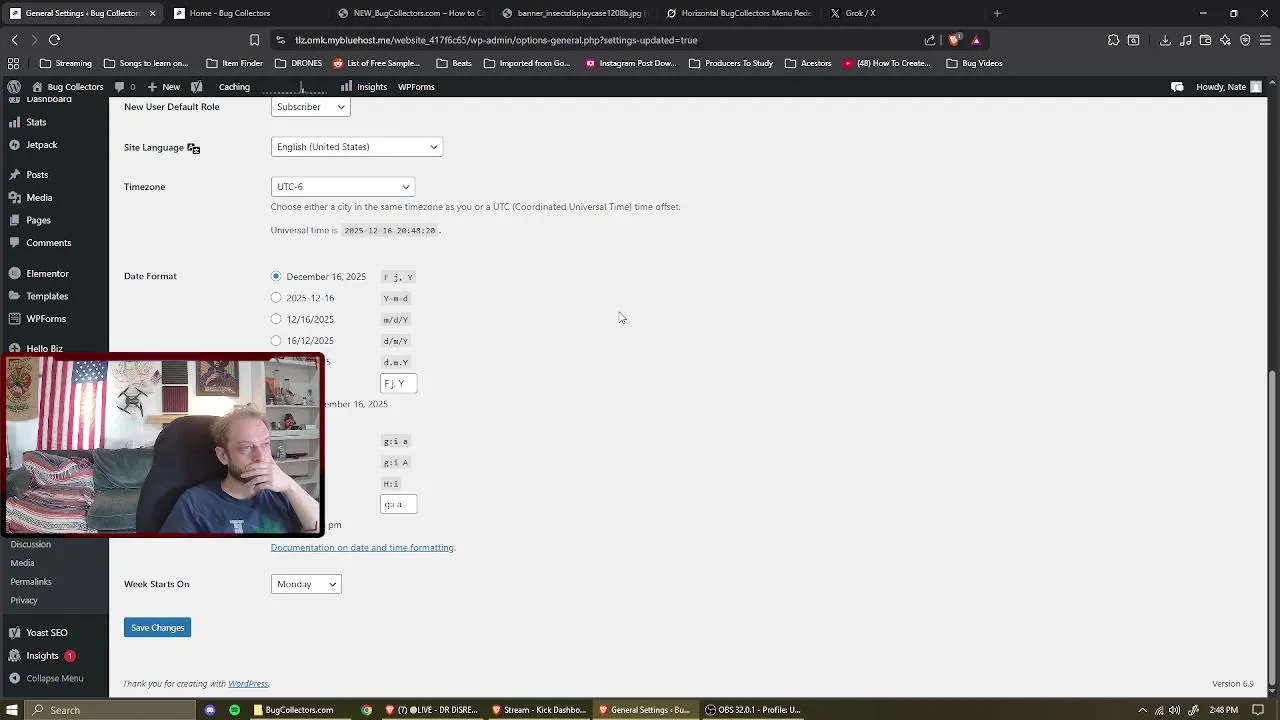
Task: Switch to Home - Bug Collectors tab
Action: pos(229,13)
